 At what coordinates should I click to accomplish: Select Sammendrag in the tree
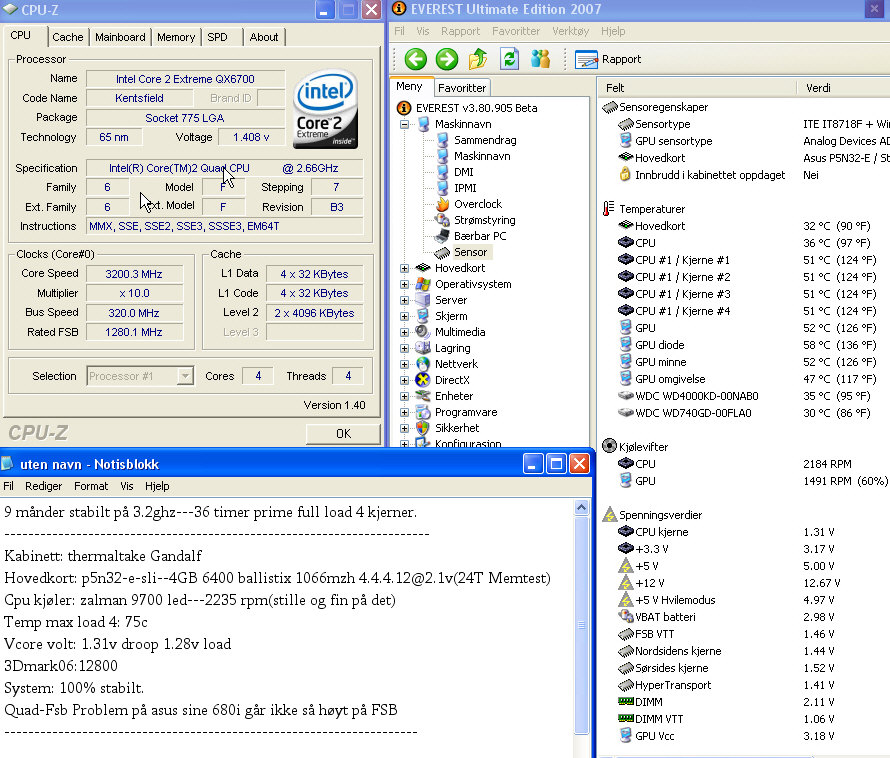[485, 140]
